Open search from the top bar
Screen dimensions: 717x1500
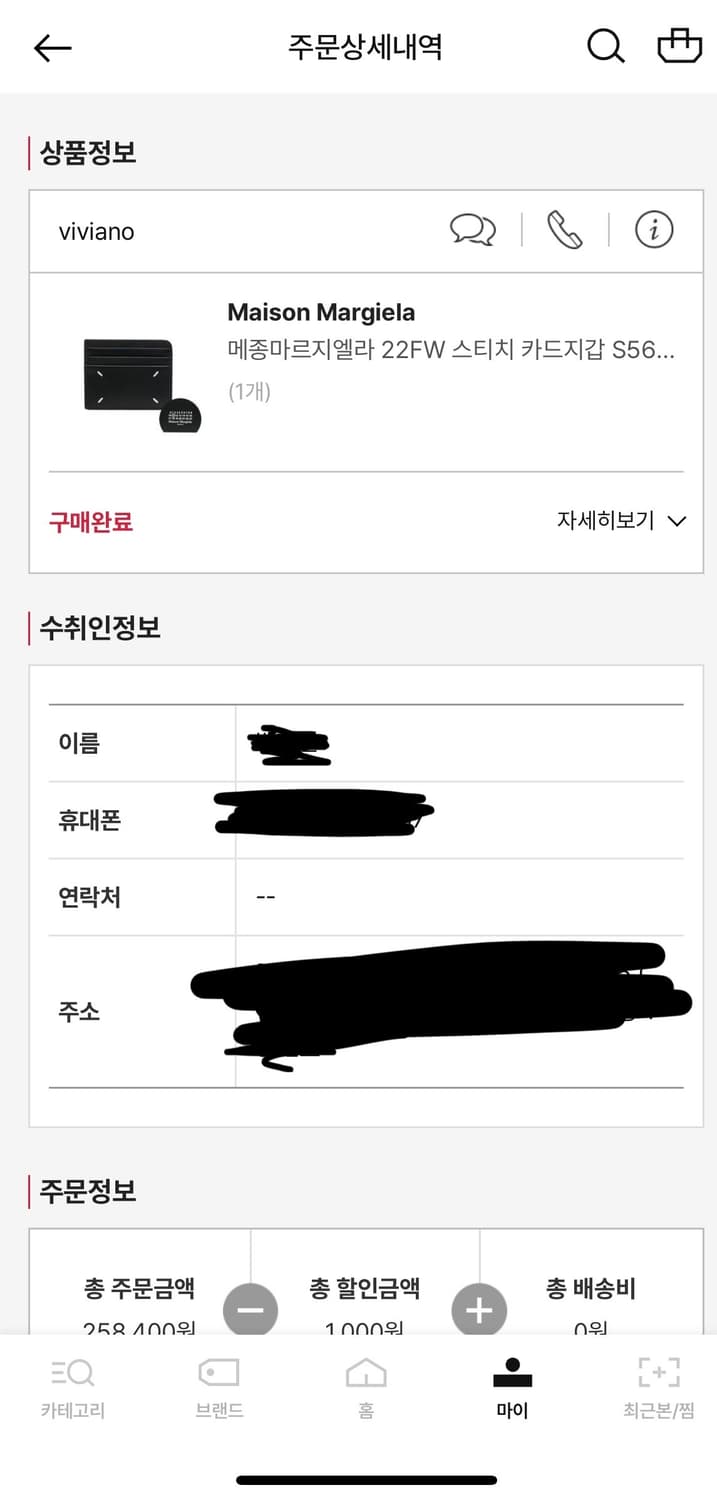(605, 46)
